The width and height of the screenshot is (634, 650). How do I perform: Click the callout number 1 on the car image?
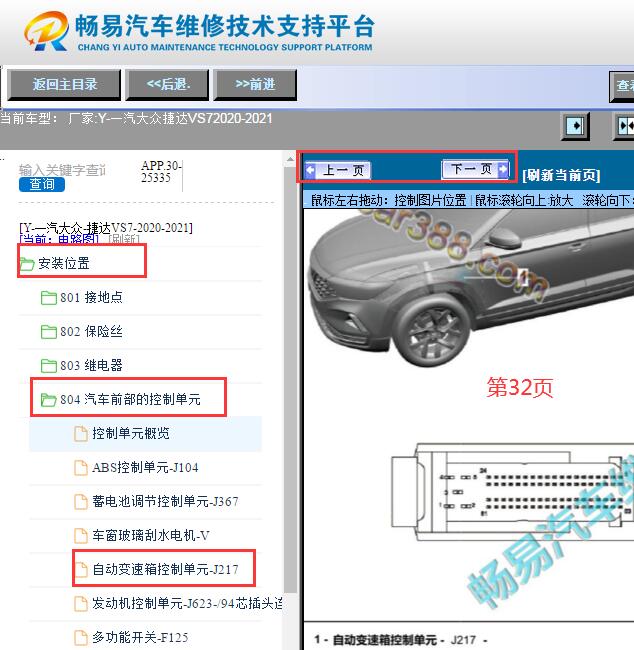click(524, 277)
